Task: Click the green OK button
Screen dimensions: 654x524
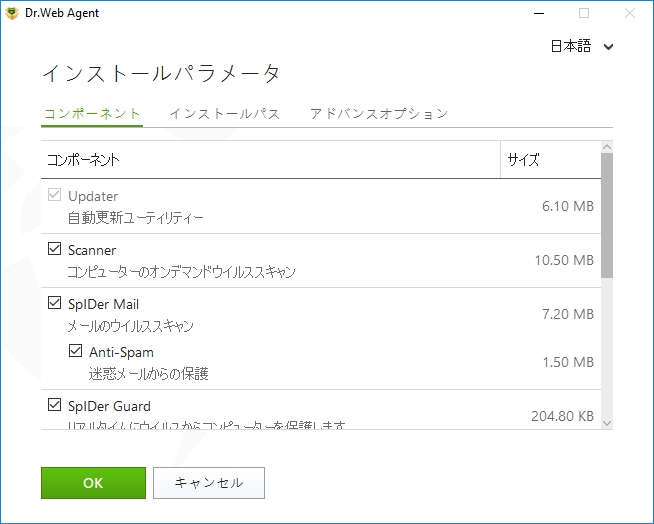Action: 93,483
